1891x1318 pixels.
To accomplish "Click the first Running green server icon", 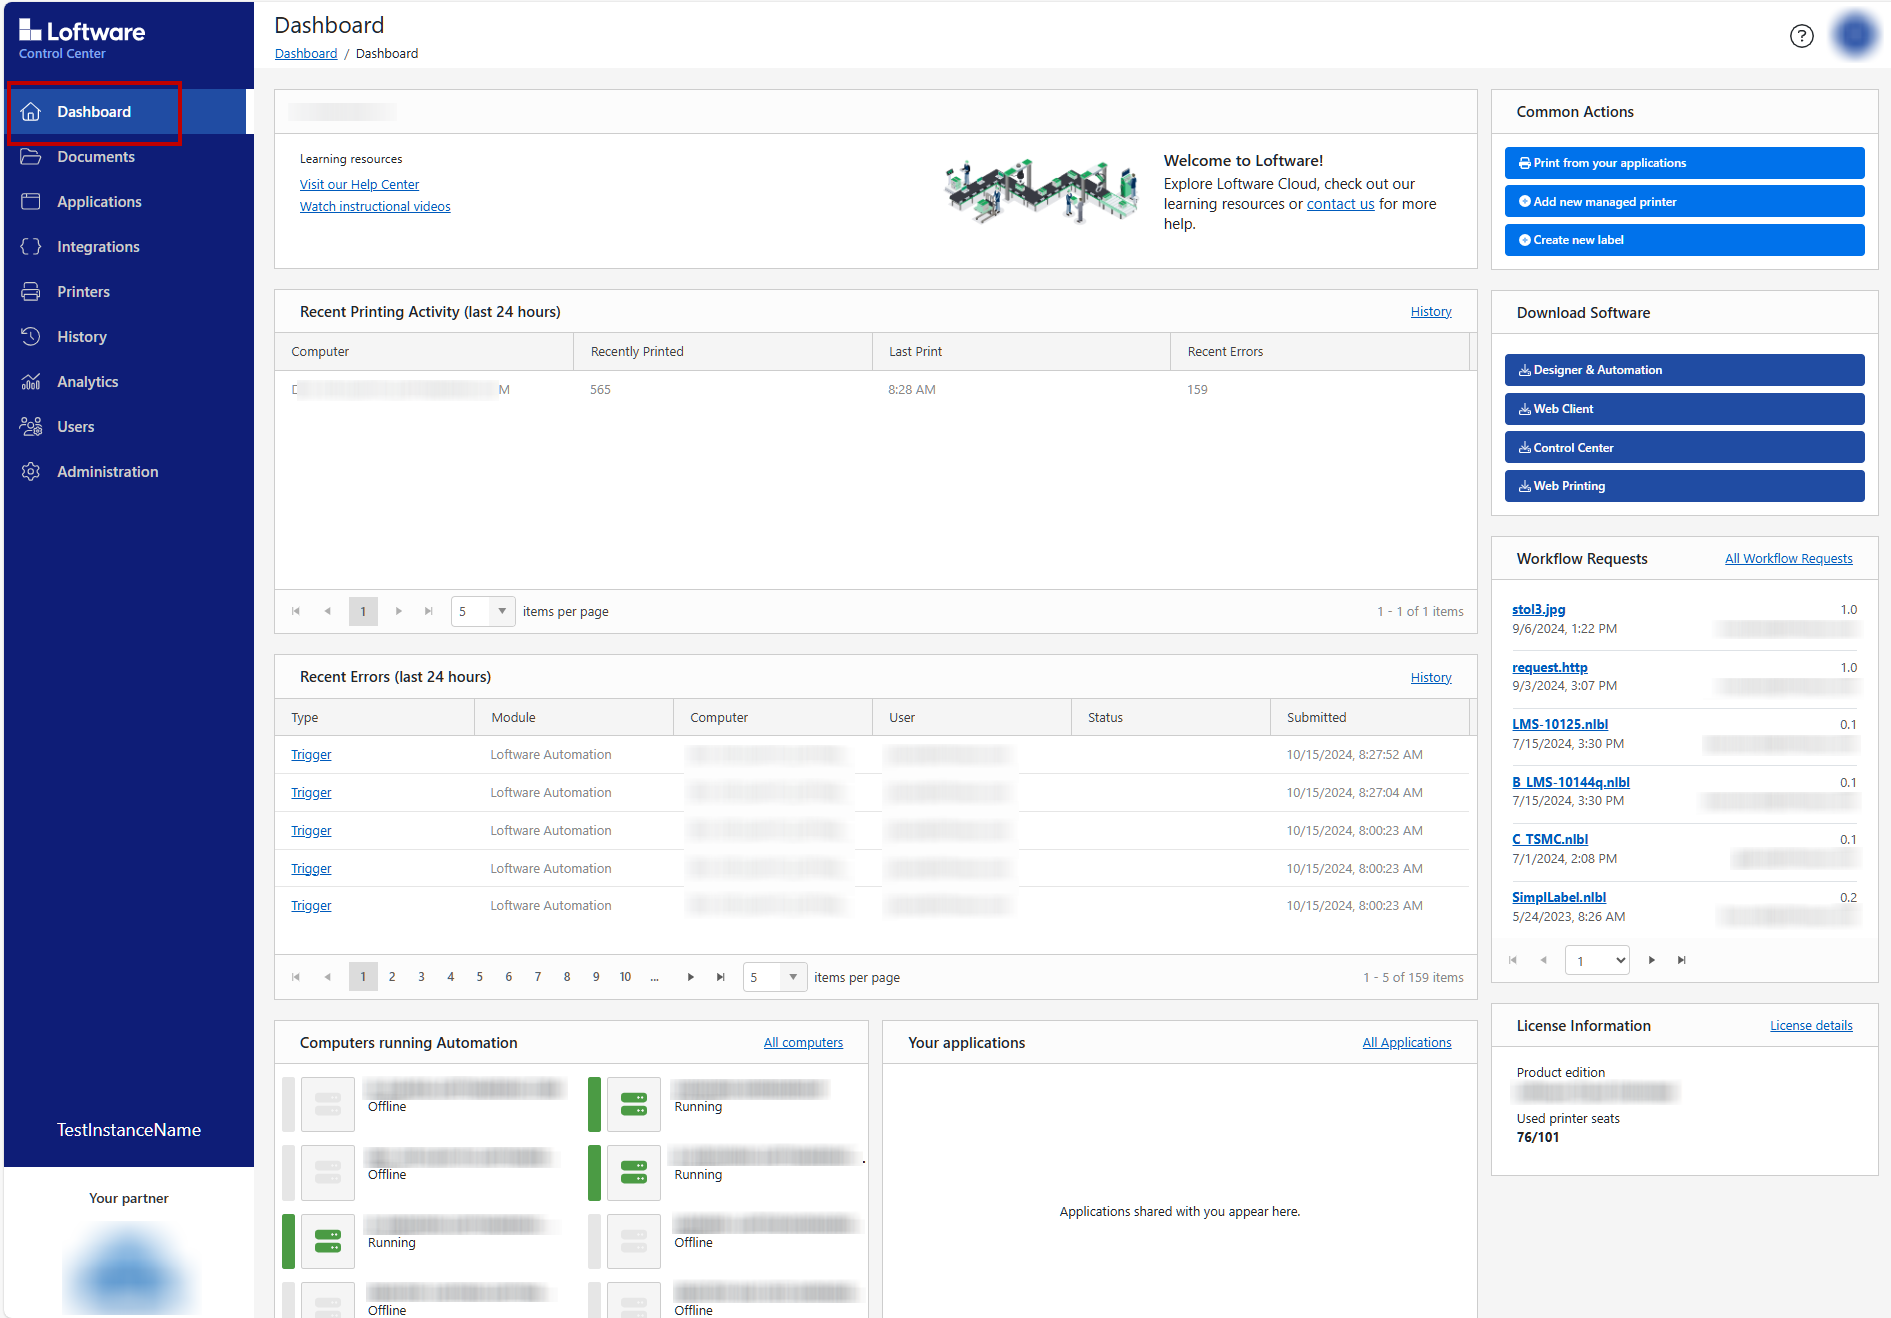I will [634, 1104].
